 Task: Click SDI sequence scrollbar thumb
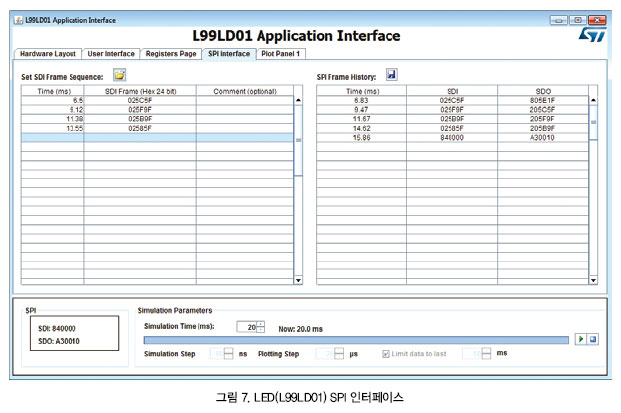(x=298, y=140)
